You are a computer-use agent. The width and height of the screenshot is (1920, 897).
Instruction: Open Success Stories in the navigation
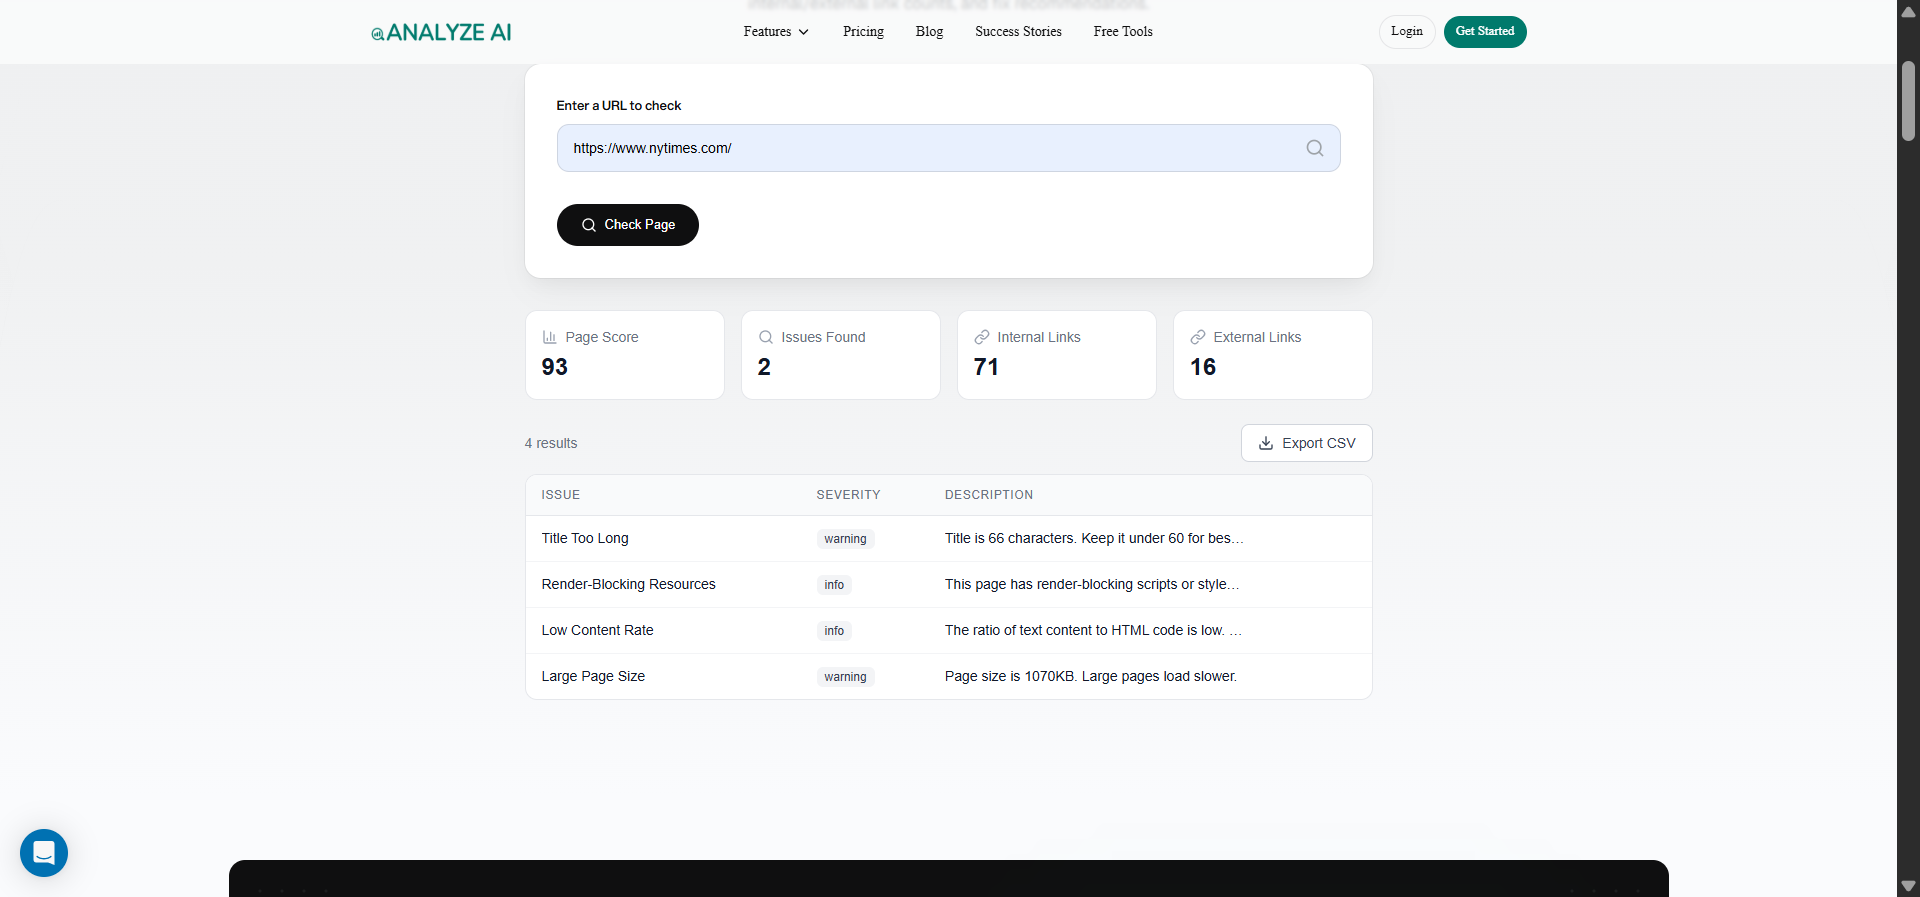(x=1018, y=32)
